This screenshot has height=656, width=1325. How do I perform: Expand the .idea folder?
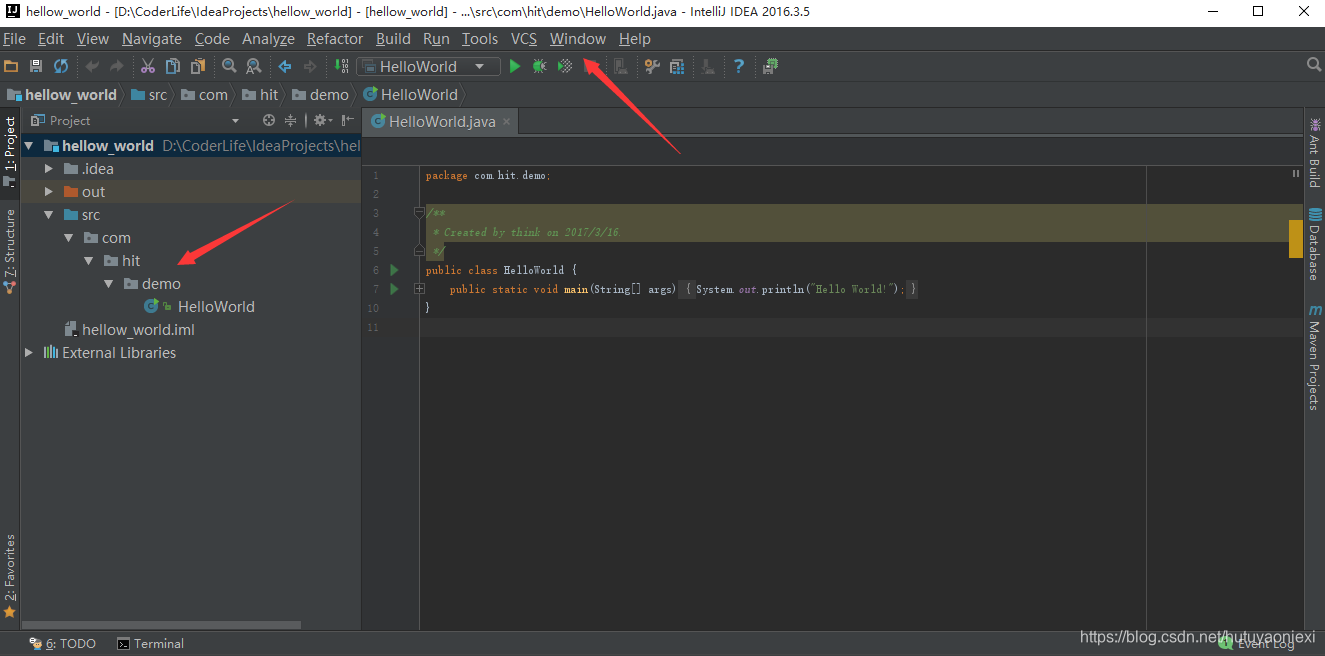tap(49, 169)
